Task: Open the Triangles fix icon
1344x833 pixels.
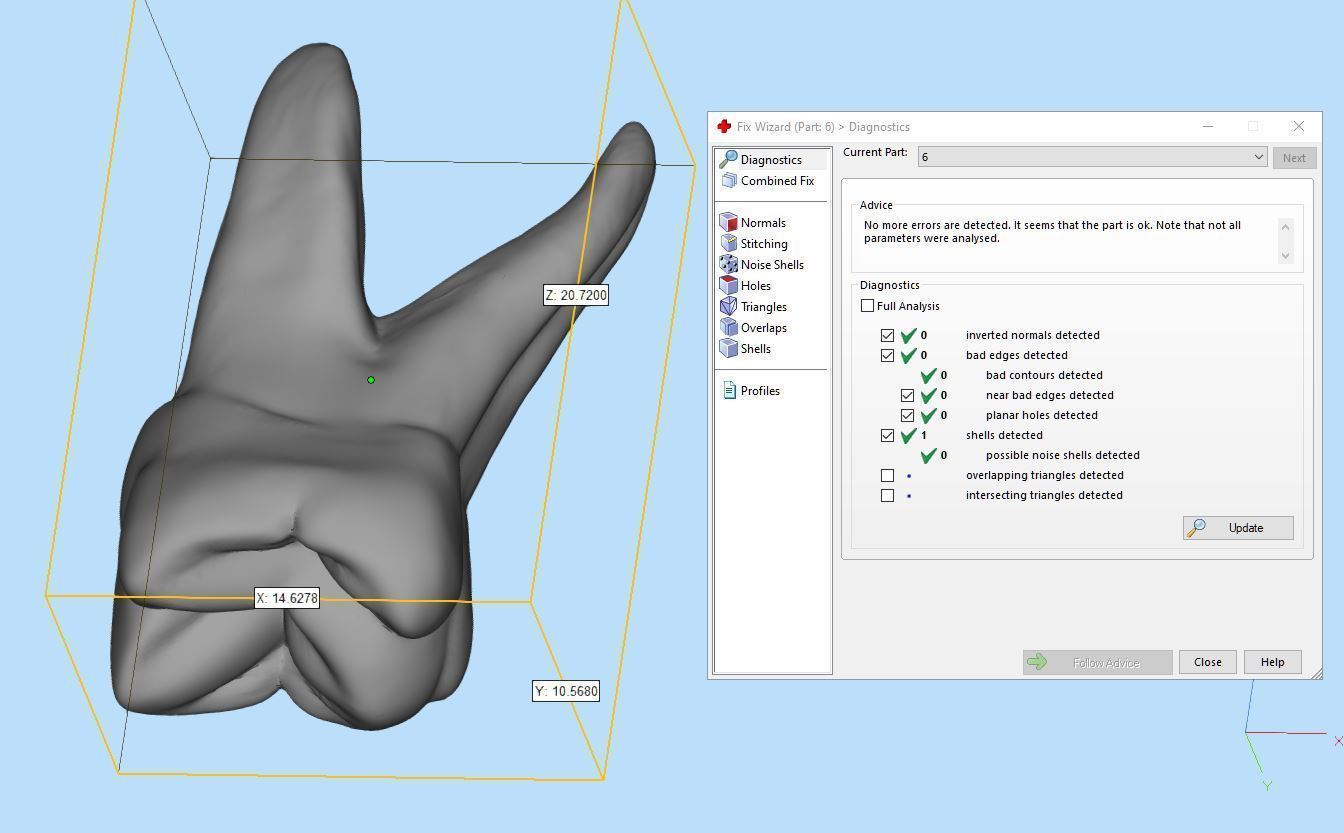Action: click(729, 307)
